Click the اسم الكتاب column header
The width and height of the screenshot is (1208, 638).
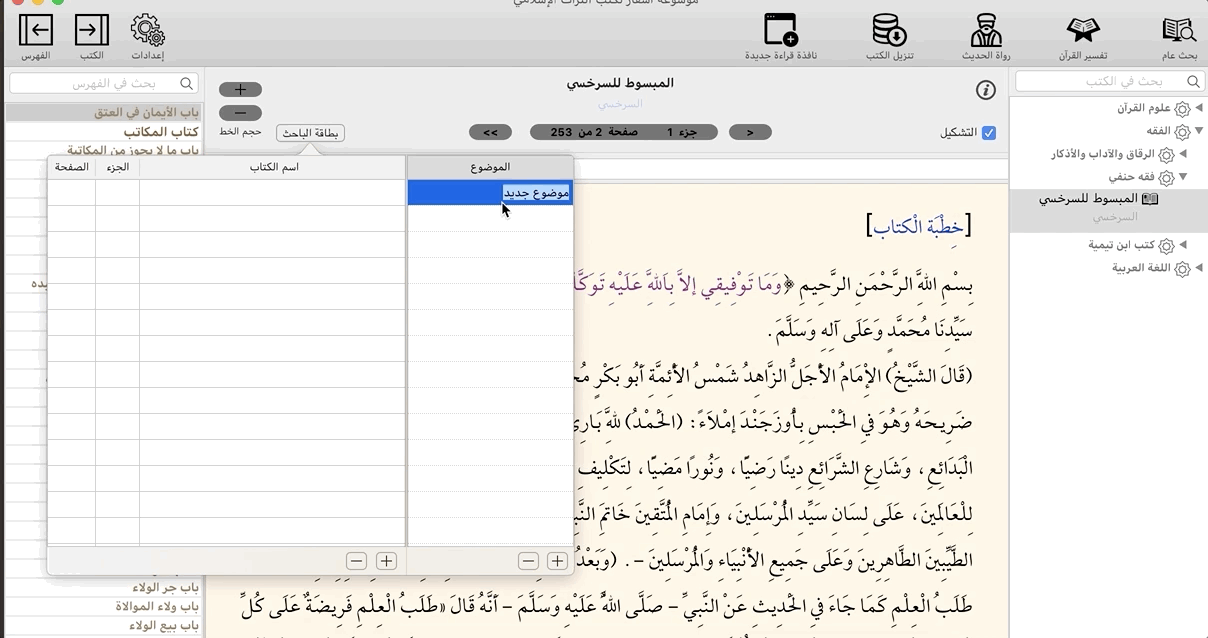[x=273, y=167]
